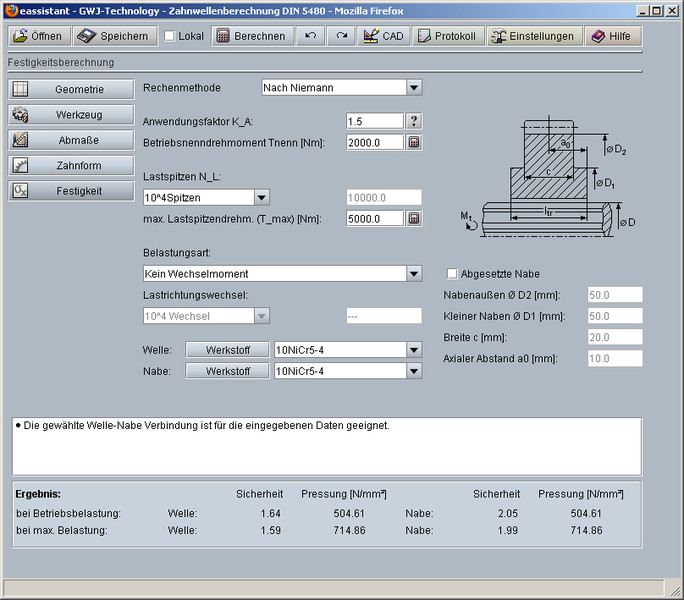
Task: Expand the Lastspitzen N_L dropdown
Action: point(262,198)
